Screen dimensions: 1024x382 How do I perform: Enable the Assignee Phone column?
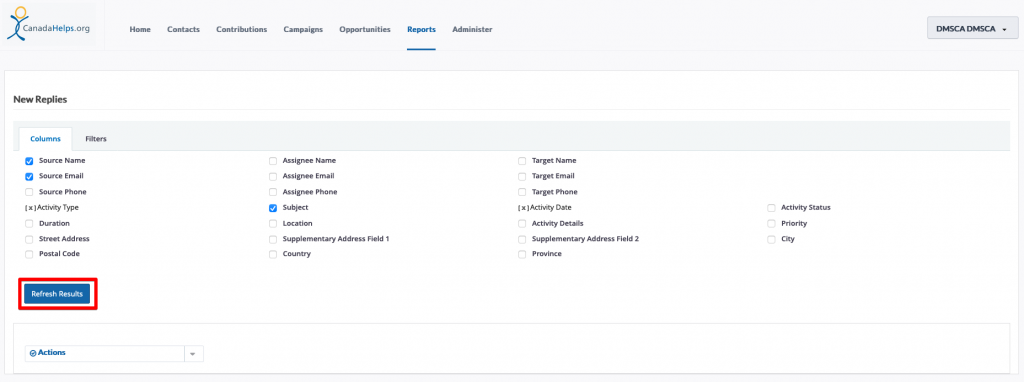pos(273,192)
